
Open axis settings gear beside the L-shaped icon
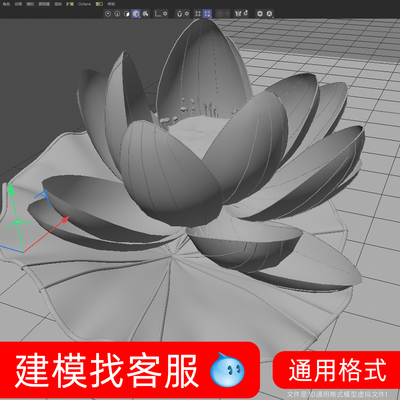pyautogui.click(x=165, y=14)
